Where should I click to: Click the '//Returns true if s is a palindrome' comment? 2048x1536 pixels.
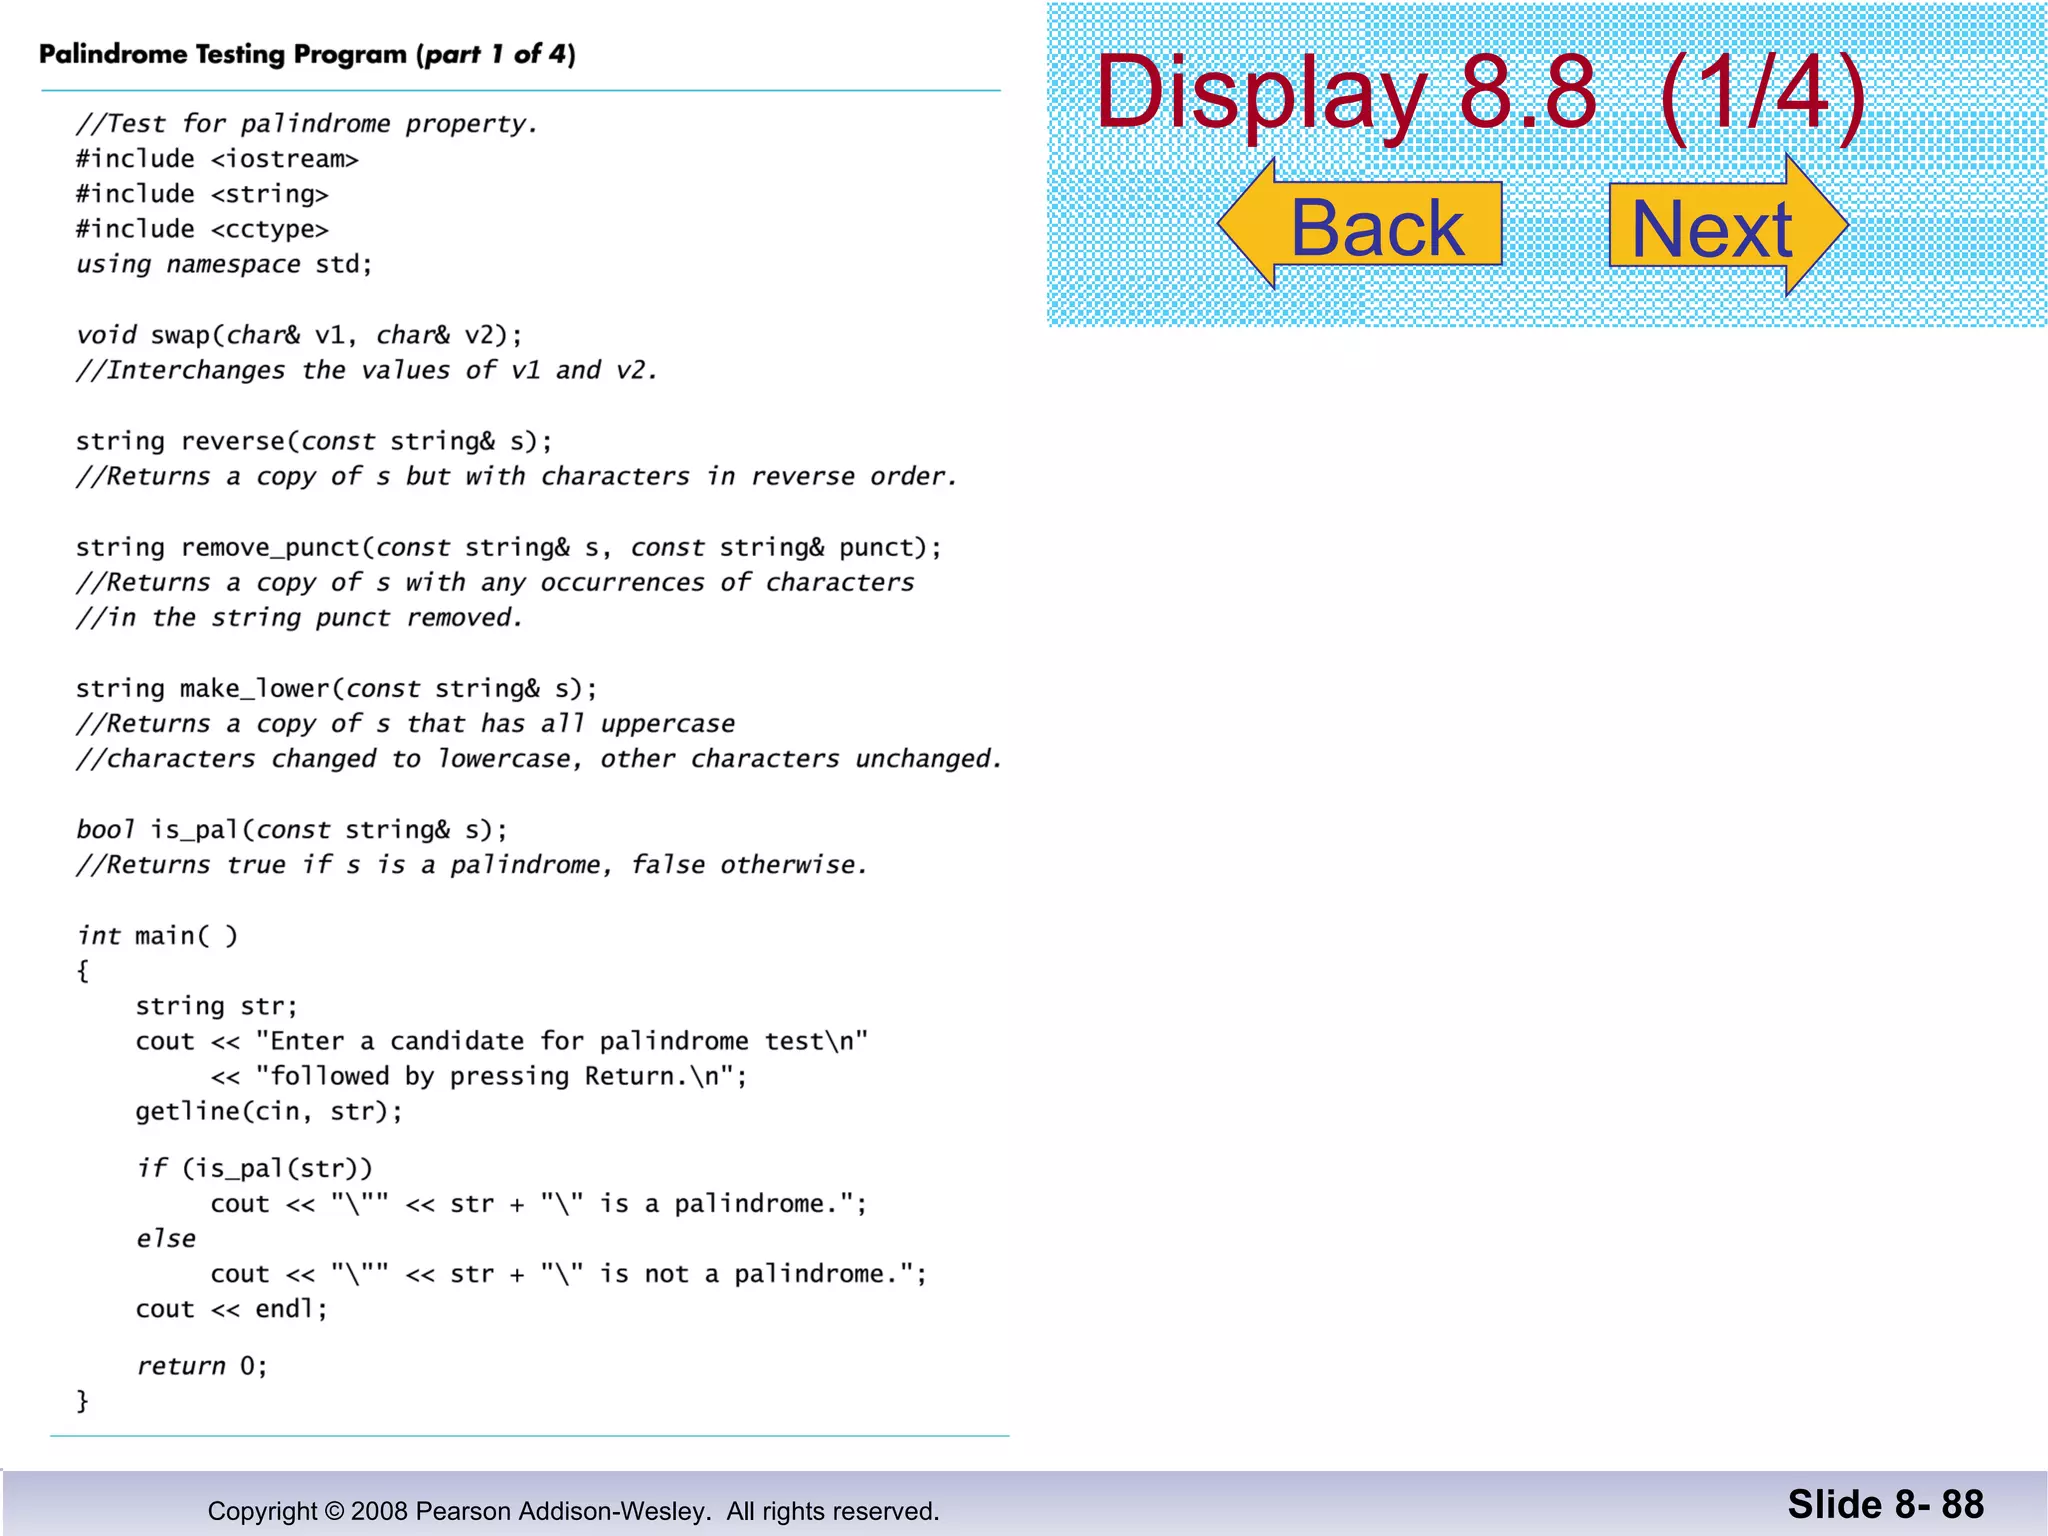click(472, 864)
